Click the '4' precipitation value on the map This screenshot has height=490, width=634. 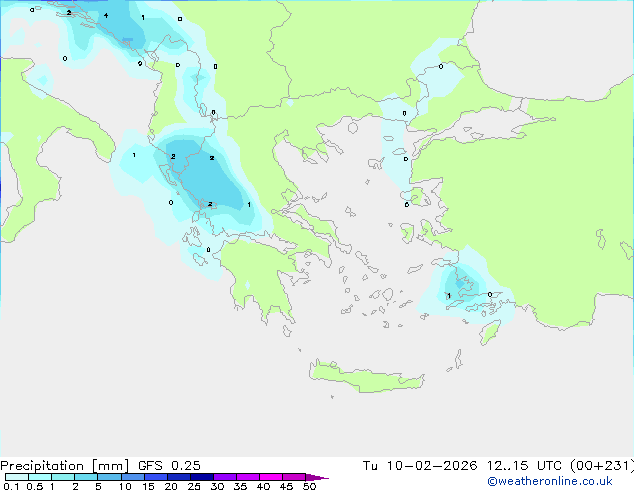tap(106, 16)
